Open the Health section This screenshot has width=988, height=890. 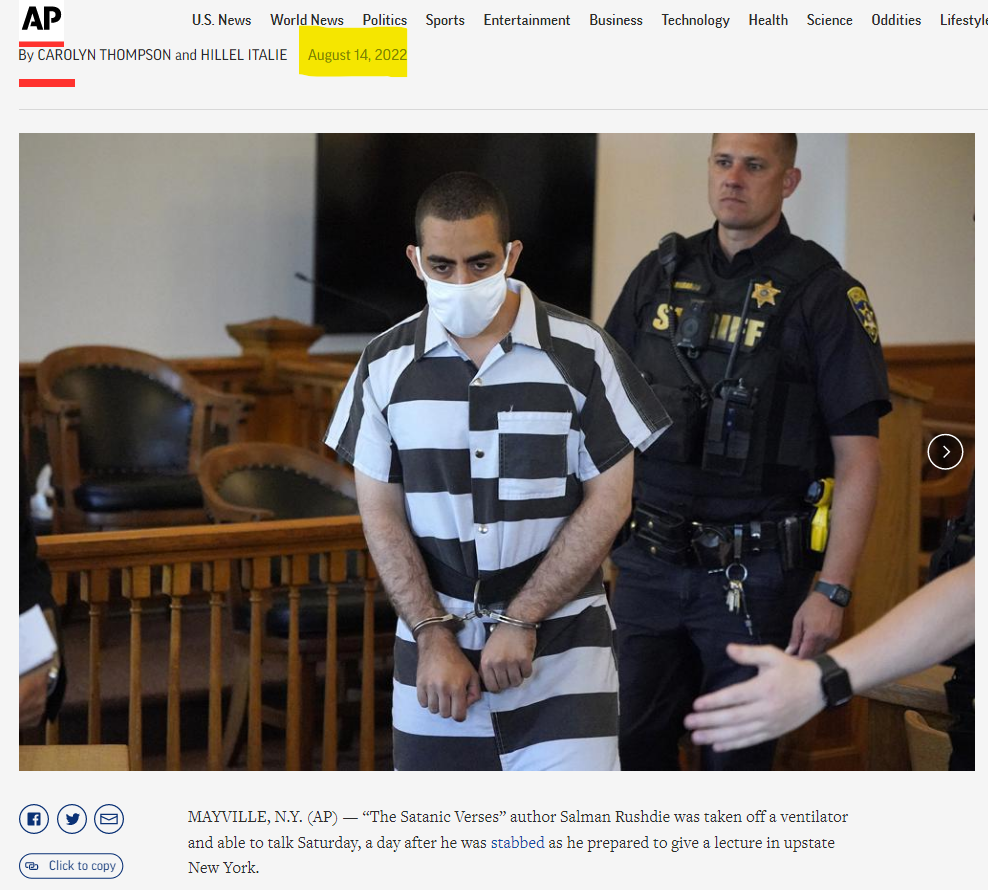coord(768,20)
